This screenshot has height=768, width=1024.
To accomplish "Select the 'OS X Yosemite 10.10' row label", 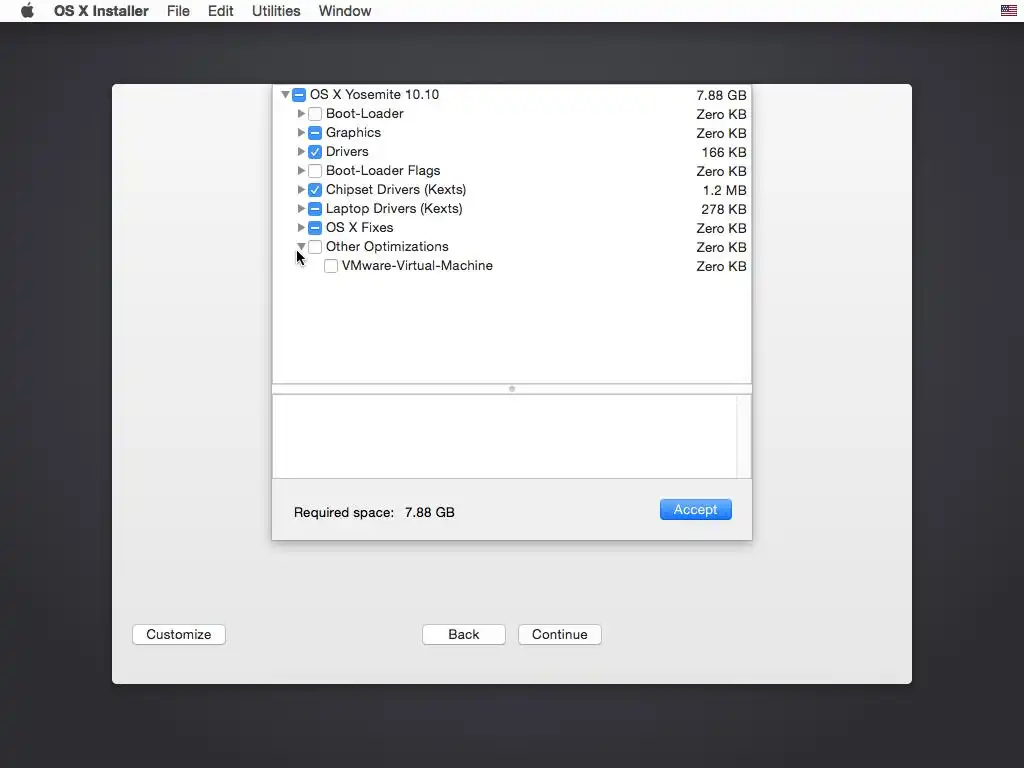I will coord(374,95).
